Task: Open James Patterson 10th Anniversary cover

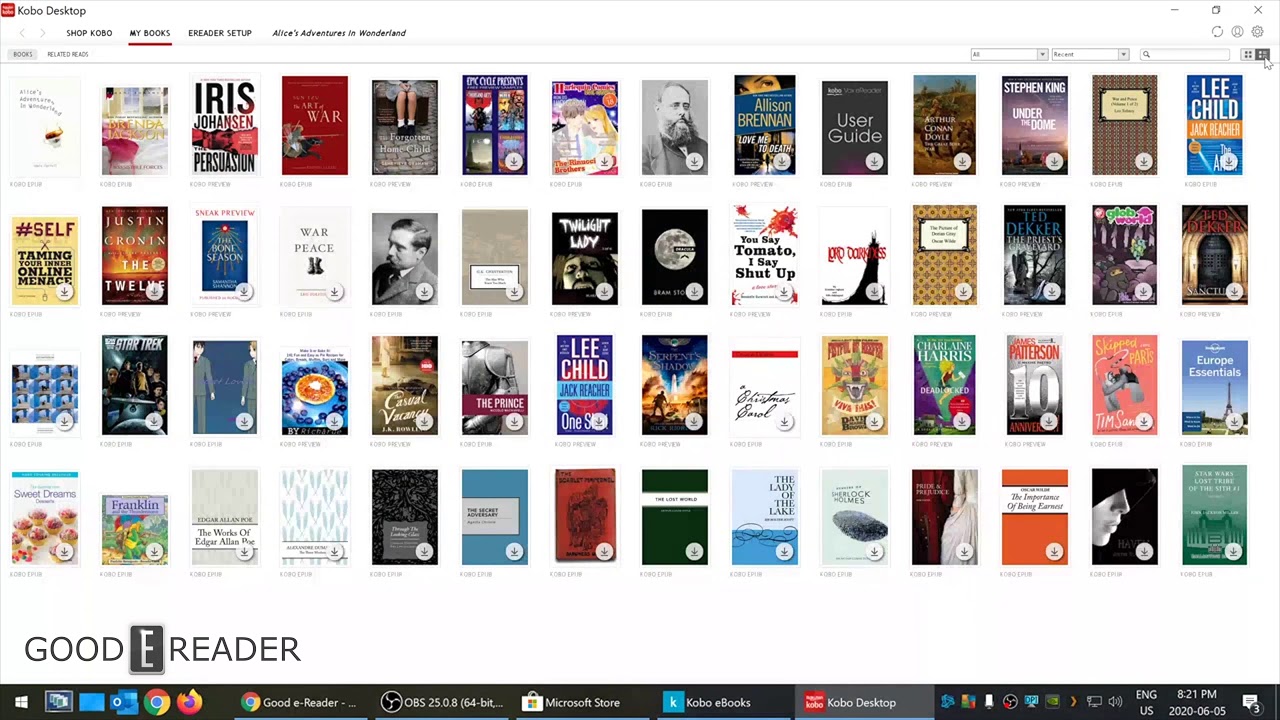Action: point(1035,385)
